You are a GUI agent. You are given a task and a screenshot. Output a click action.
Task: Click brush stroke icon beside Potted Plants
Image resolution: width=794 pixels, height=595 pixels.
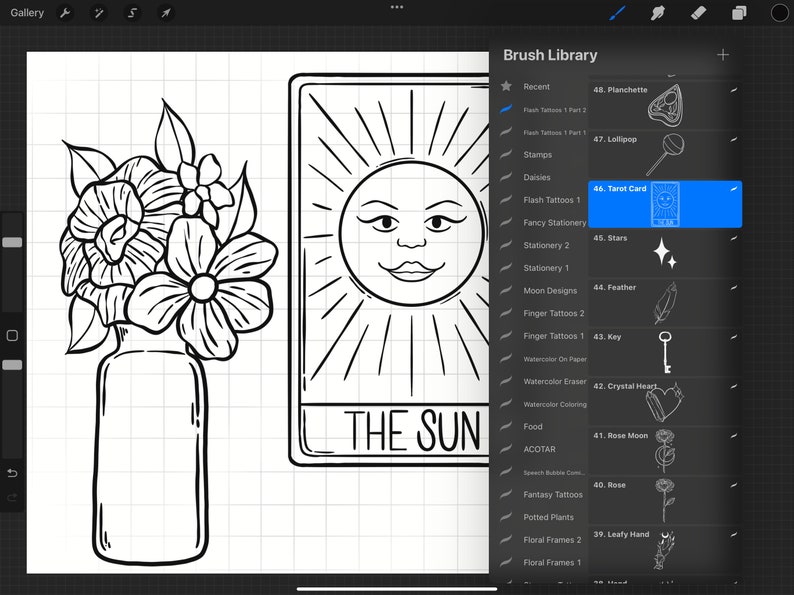[506, 517]
